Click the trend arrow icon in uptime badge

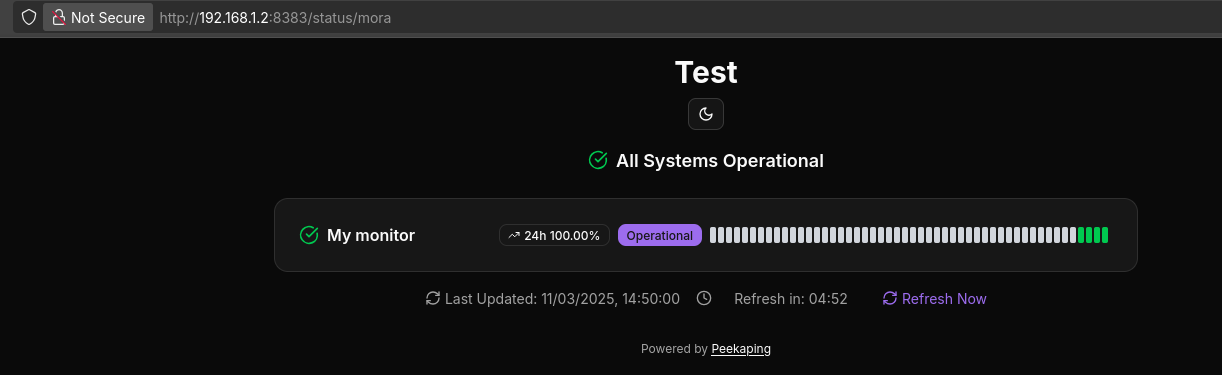pos(514,236)
